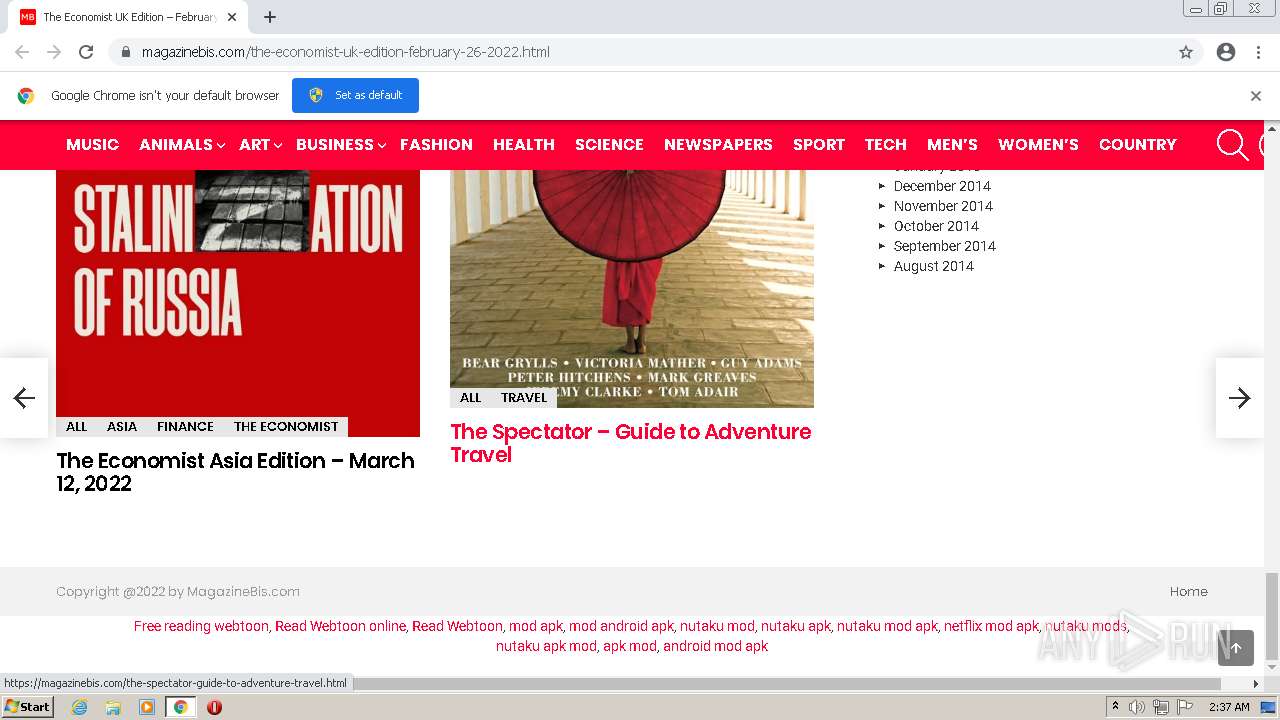Open The Spectator Guide to Adventure Travel
Screen dimensions: 1280x720
(x=631, y=443)
